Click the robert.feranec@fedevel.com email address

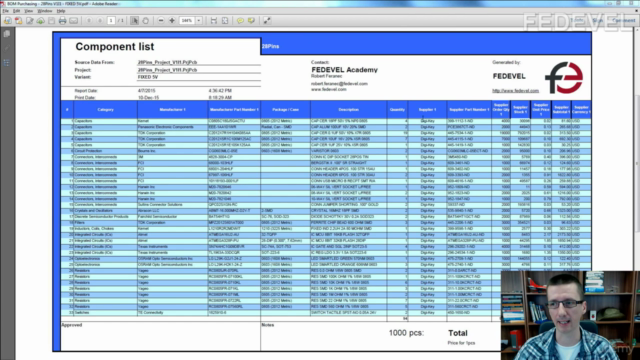[x=339, y=84]
